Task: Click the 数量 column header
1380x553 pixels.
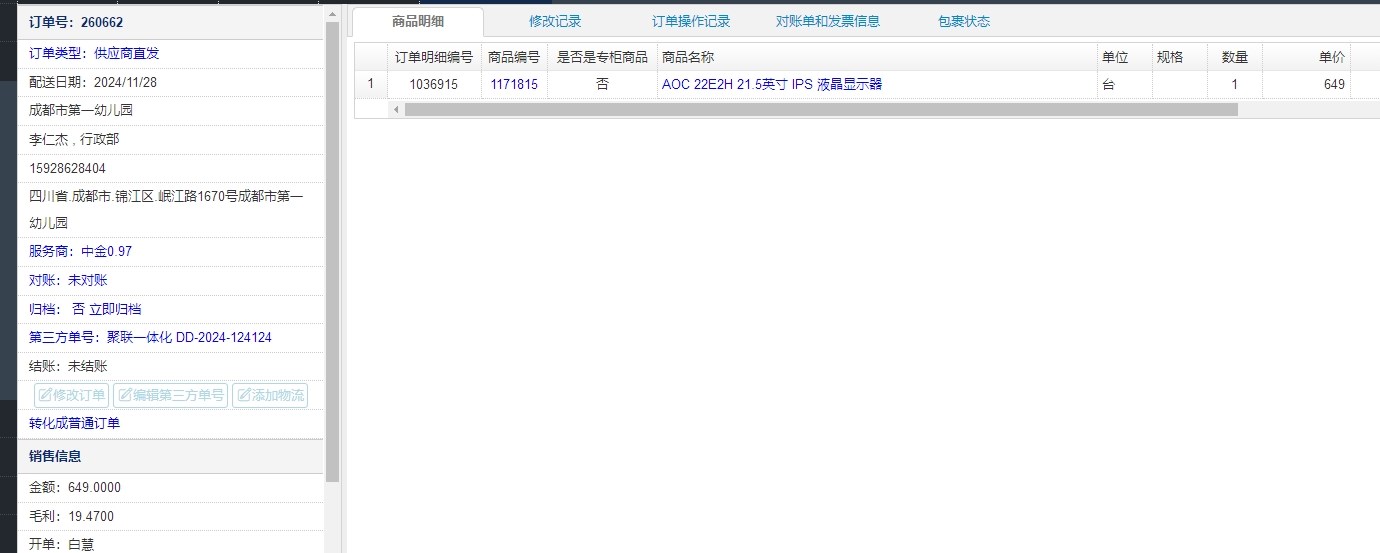Action: click(x=1234, y=58)
